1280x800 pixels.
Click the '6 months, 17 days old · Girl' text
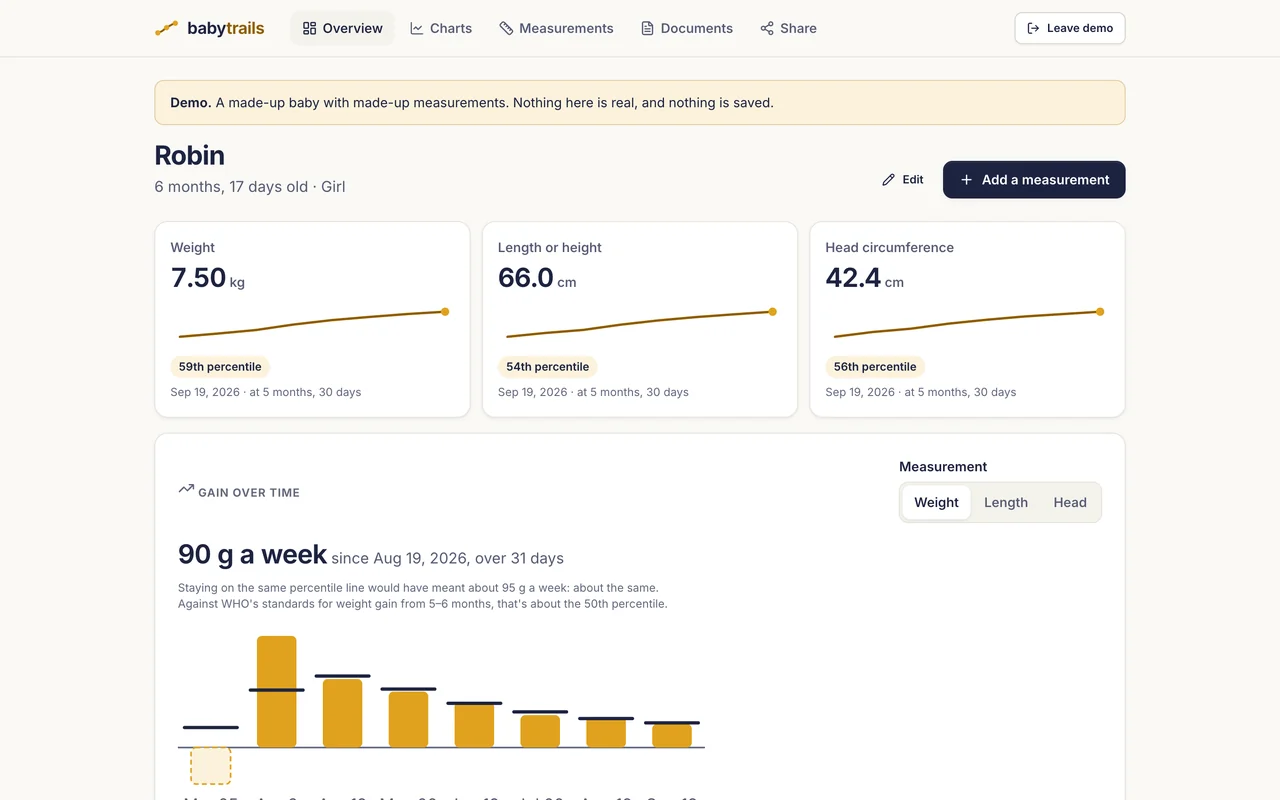coord(250,187)
